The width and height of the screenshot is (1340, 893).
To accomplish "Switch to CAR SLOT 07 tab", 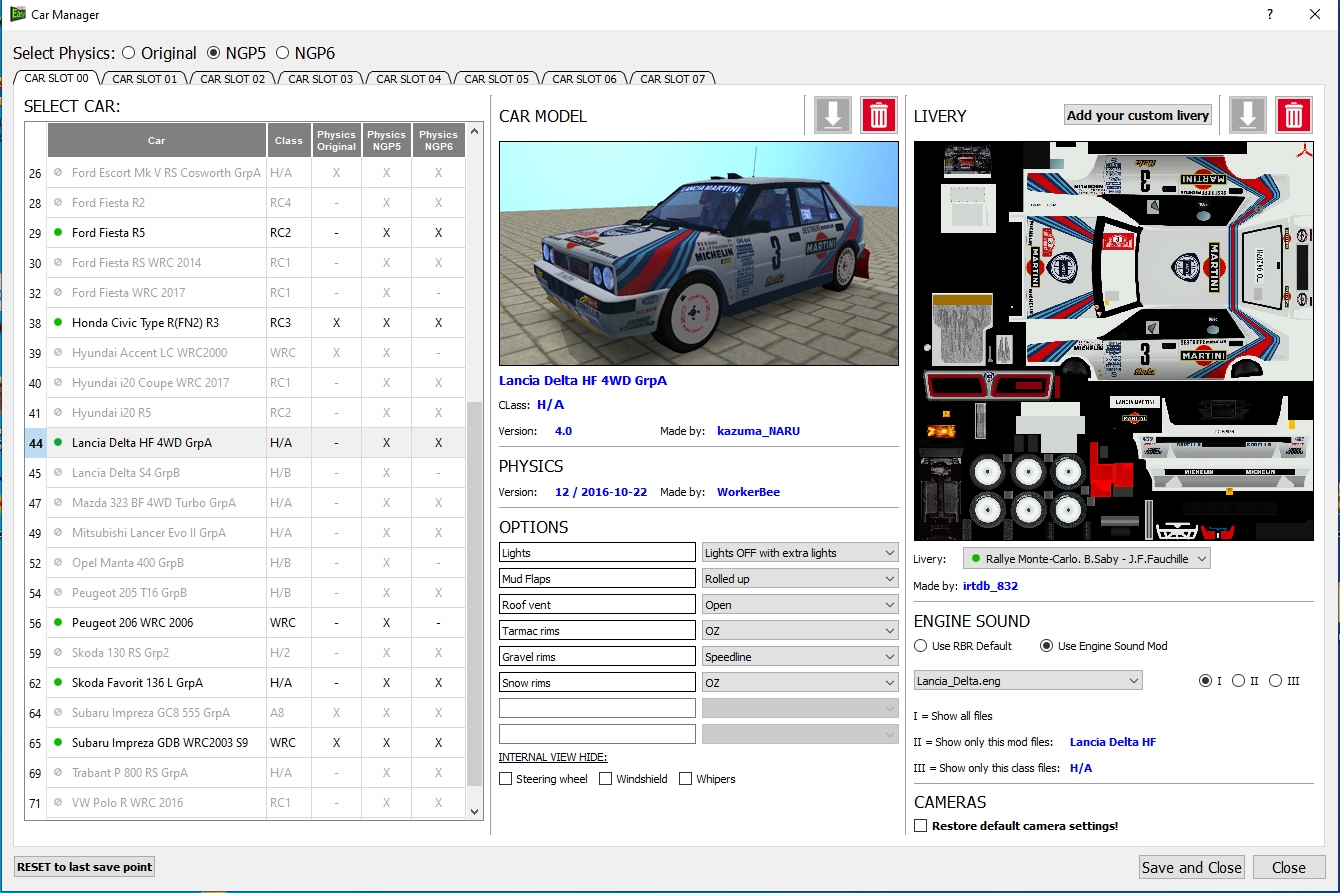I will (672, 79).
